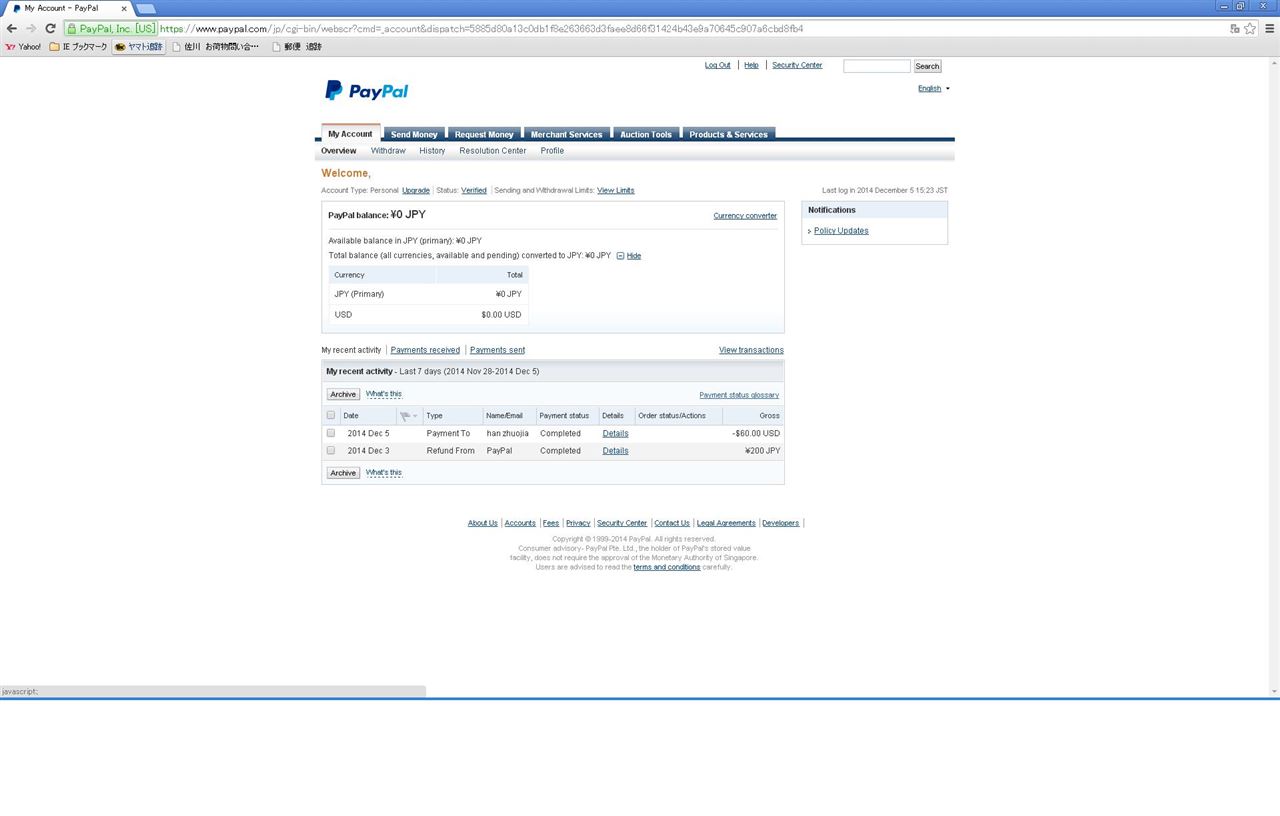1280x816 pixels.
Task: Open the Currency converter link
Action: [745, 216]
